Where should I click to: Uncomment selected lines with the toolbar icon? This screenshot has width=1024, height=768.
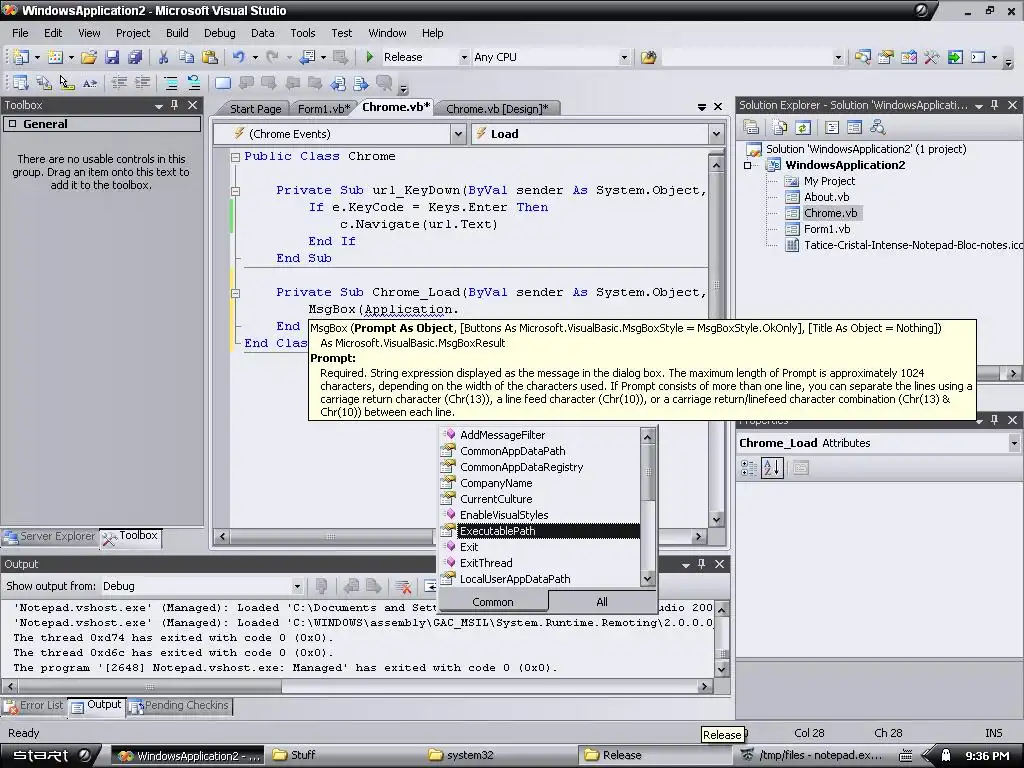[194, 83]
